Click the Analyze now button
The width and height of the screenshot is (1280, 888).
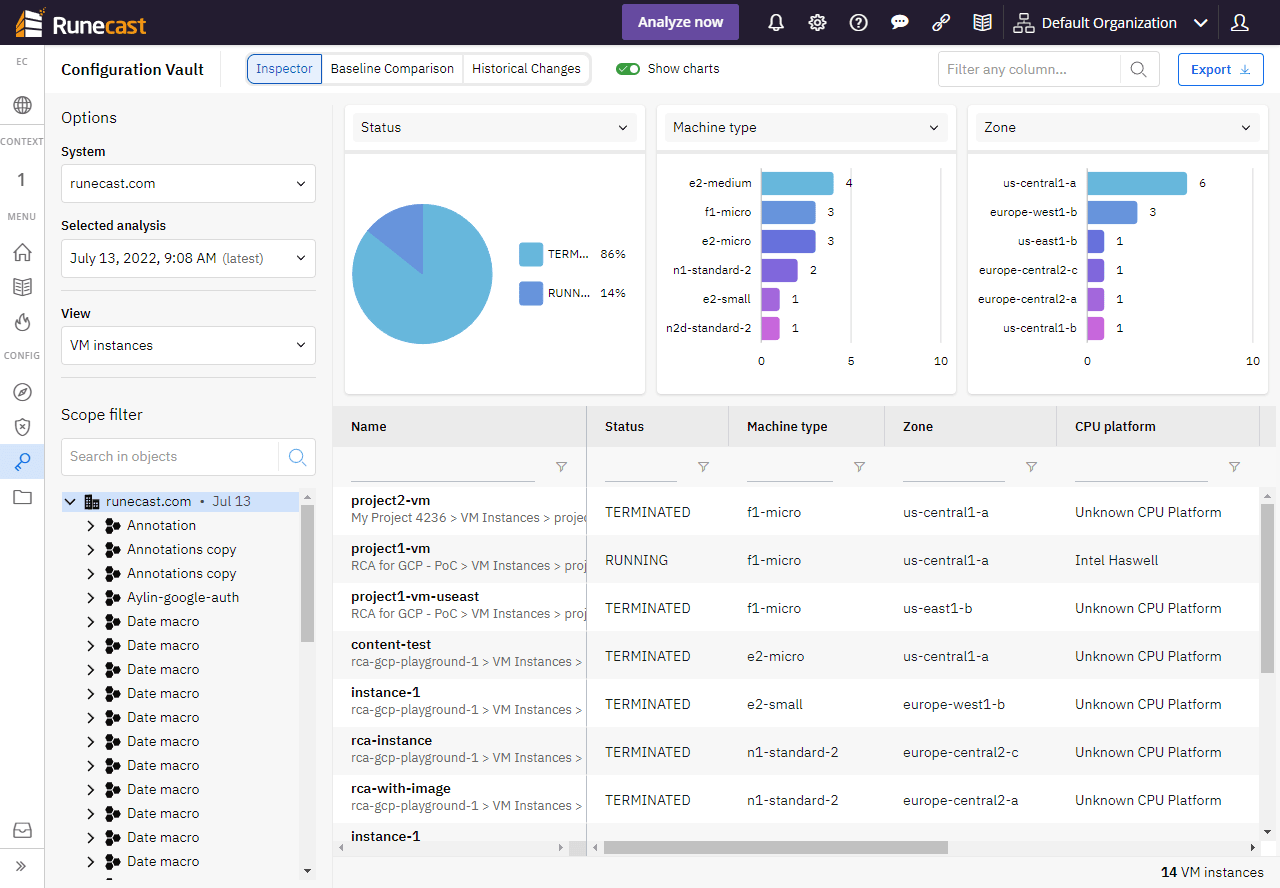pos(680,22)
